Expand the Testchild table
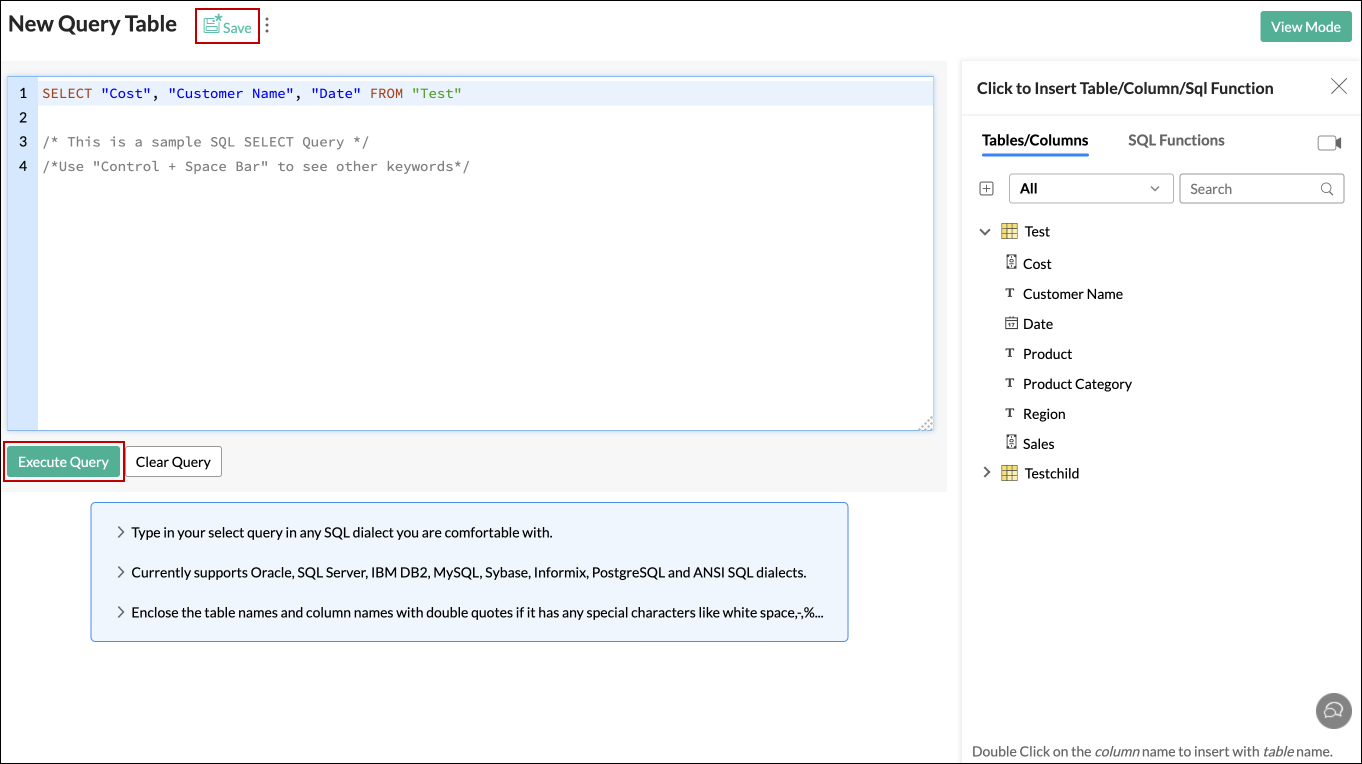This screenshot has height=764, width=1362. tap(987, 472)
